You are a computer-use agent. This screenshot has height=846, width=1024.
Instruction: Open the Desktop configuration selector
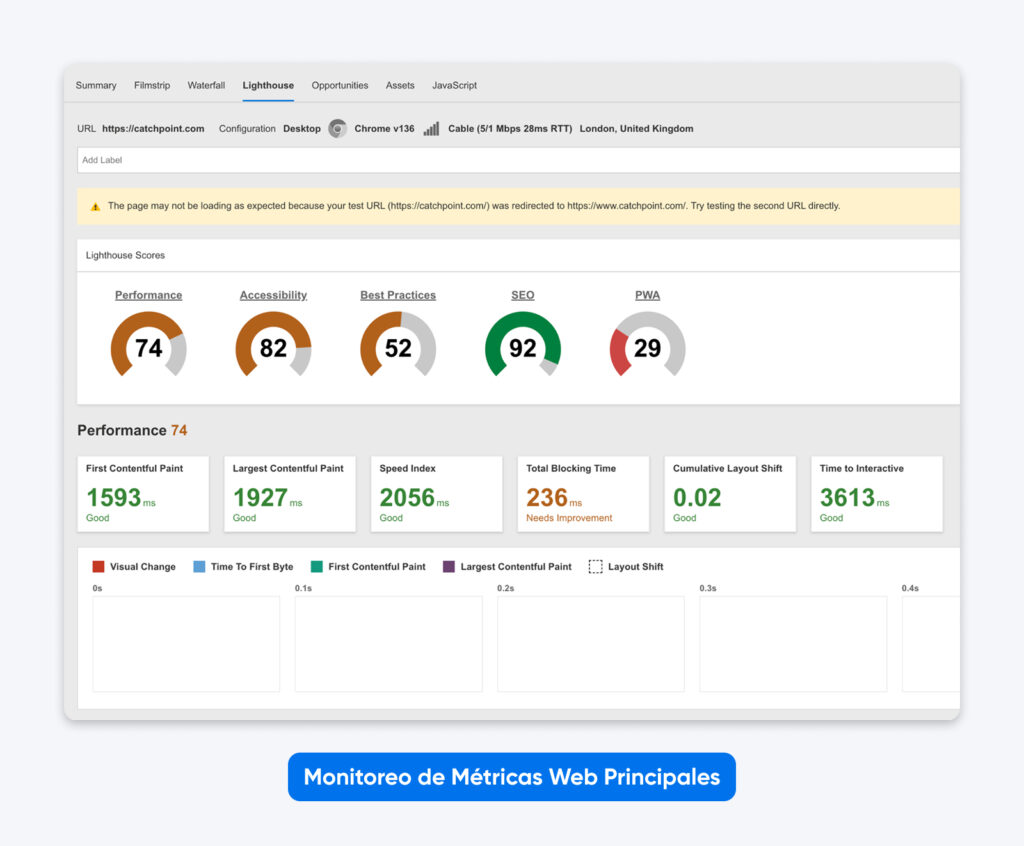(x=301, y=128)
